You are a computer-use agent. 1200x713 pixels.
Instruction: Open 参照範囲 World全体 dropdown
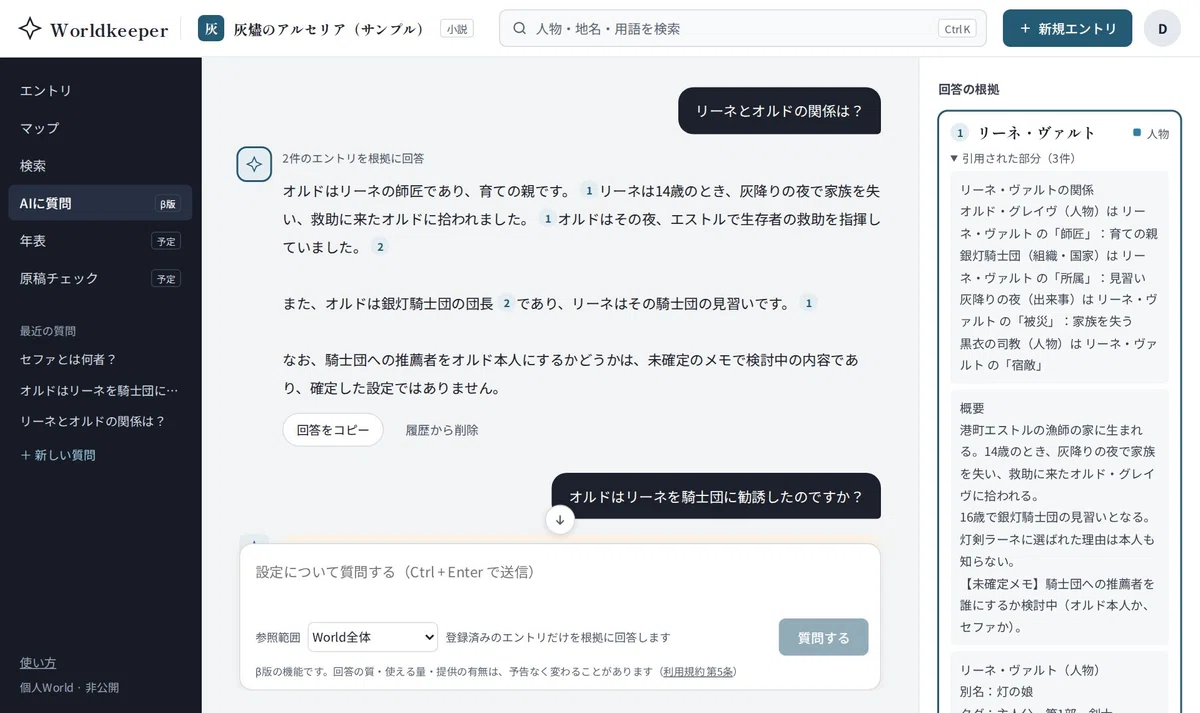click(x=373, y=637)
